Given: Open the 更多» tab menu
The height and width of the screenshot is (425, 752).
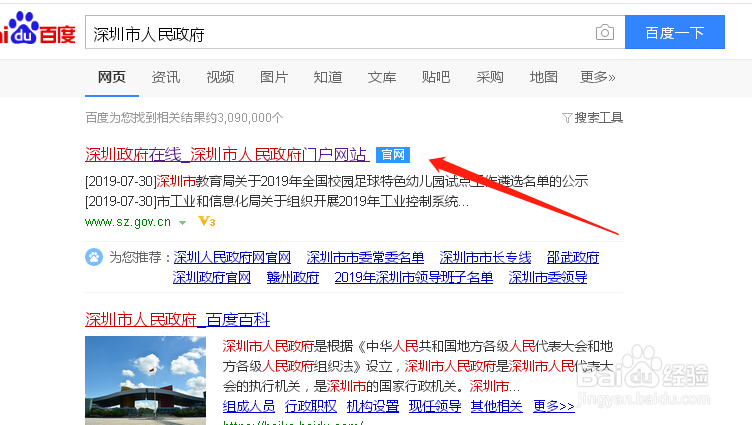Looking at the screenshot, I should point(598,77).
